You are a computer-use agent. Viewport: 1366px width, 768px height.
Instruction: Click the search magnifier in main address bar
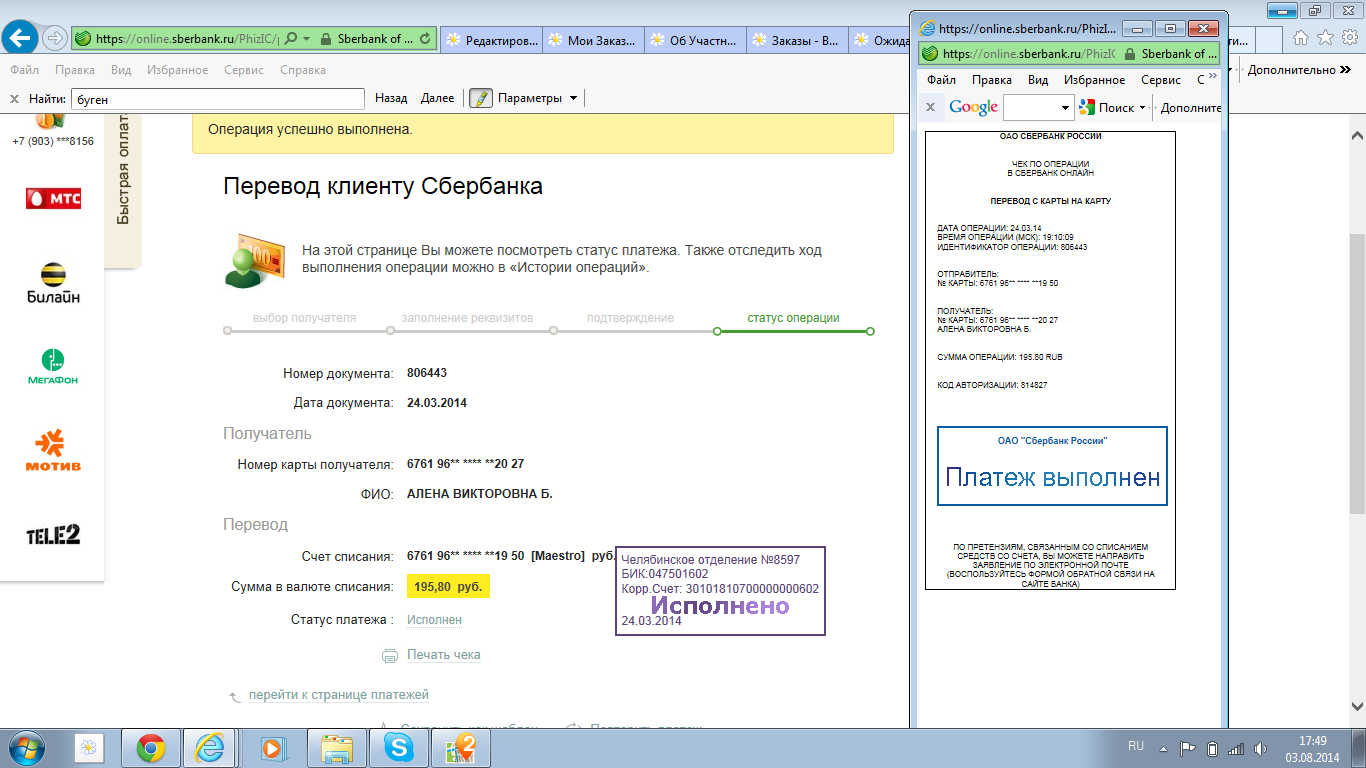(291, 39)
